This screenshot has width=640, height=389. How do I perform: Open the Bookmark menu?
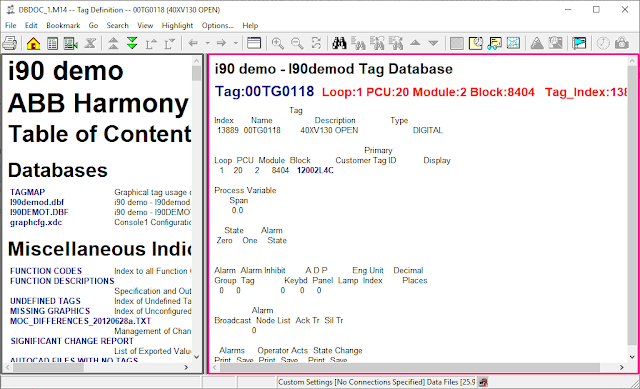(x=63, y=25)
